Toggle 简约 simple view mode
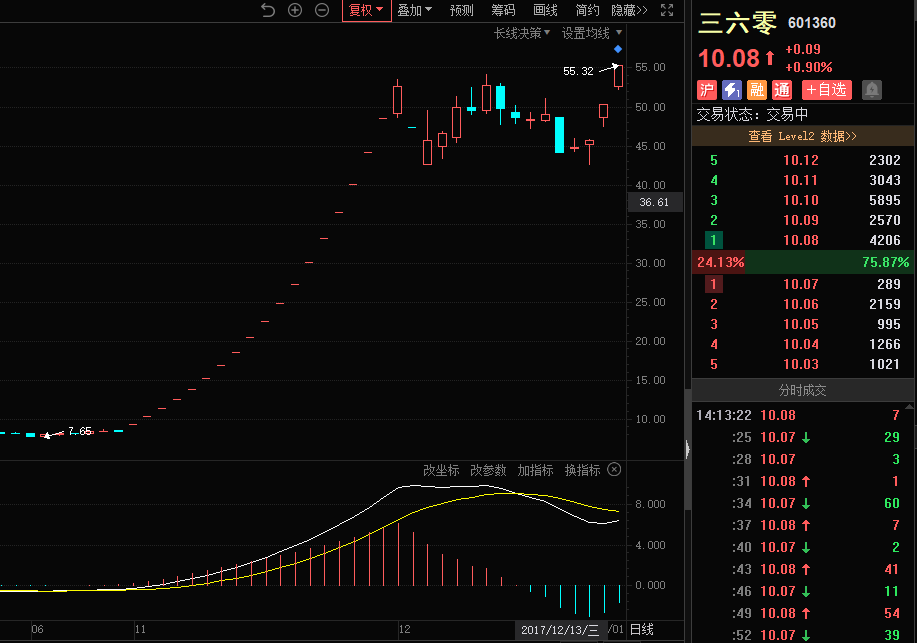 (588, 10)
